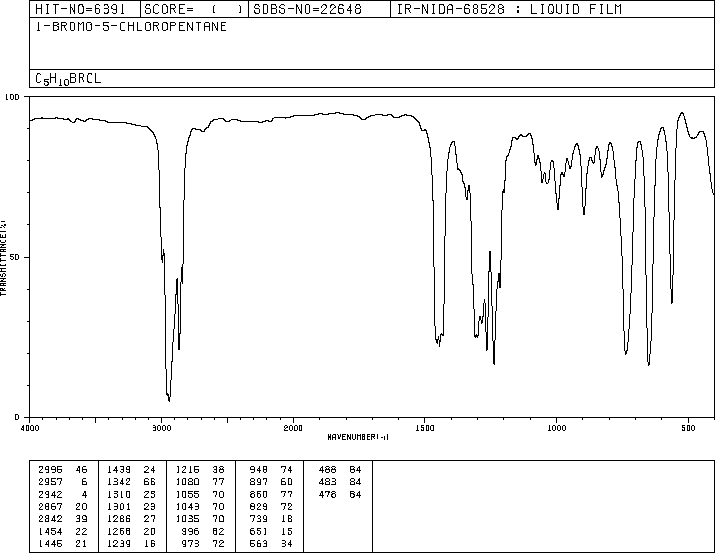The width and height of the screenshot is (715, 553).
Task: Click transmittance 34 beside peak 563
Action: 286,543
